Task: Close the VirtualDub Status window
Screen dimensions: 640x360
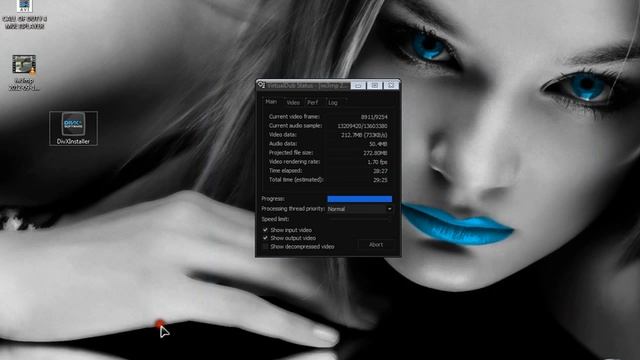Action: coord(391,85)
